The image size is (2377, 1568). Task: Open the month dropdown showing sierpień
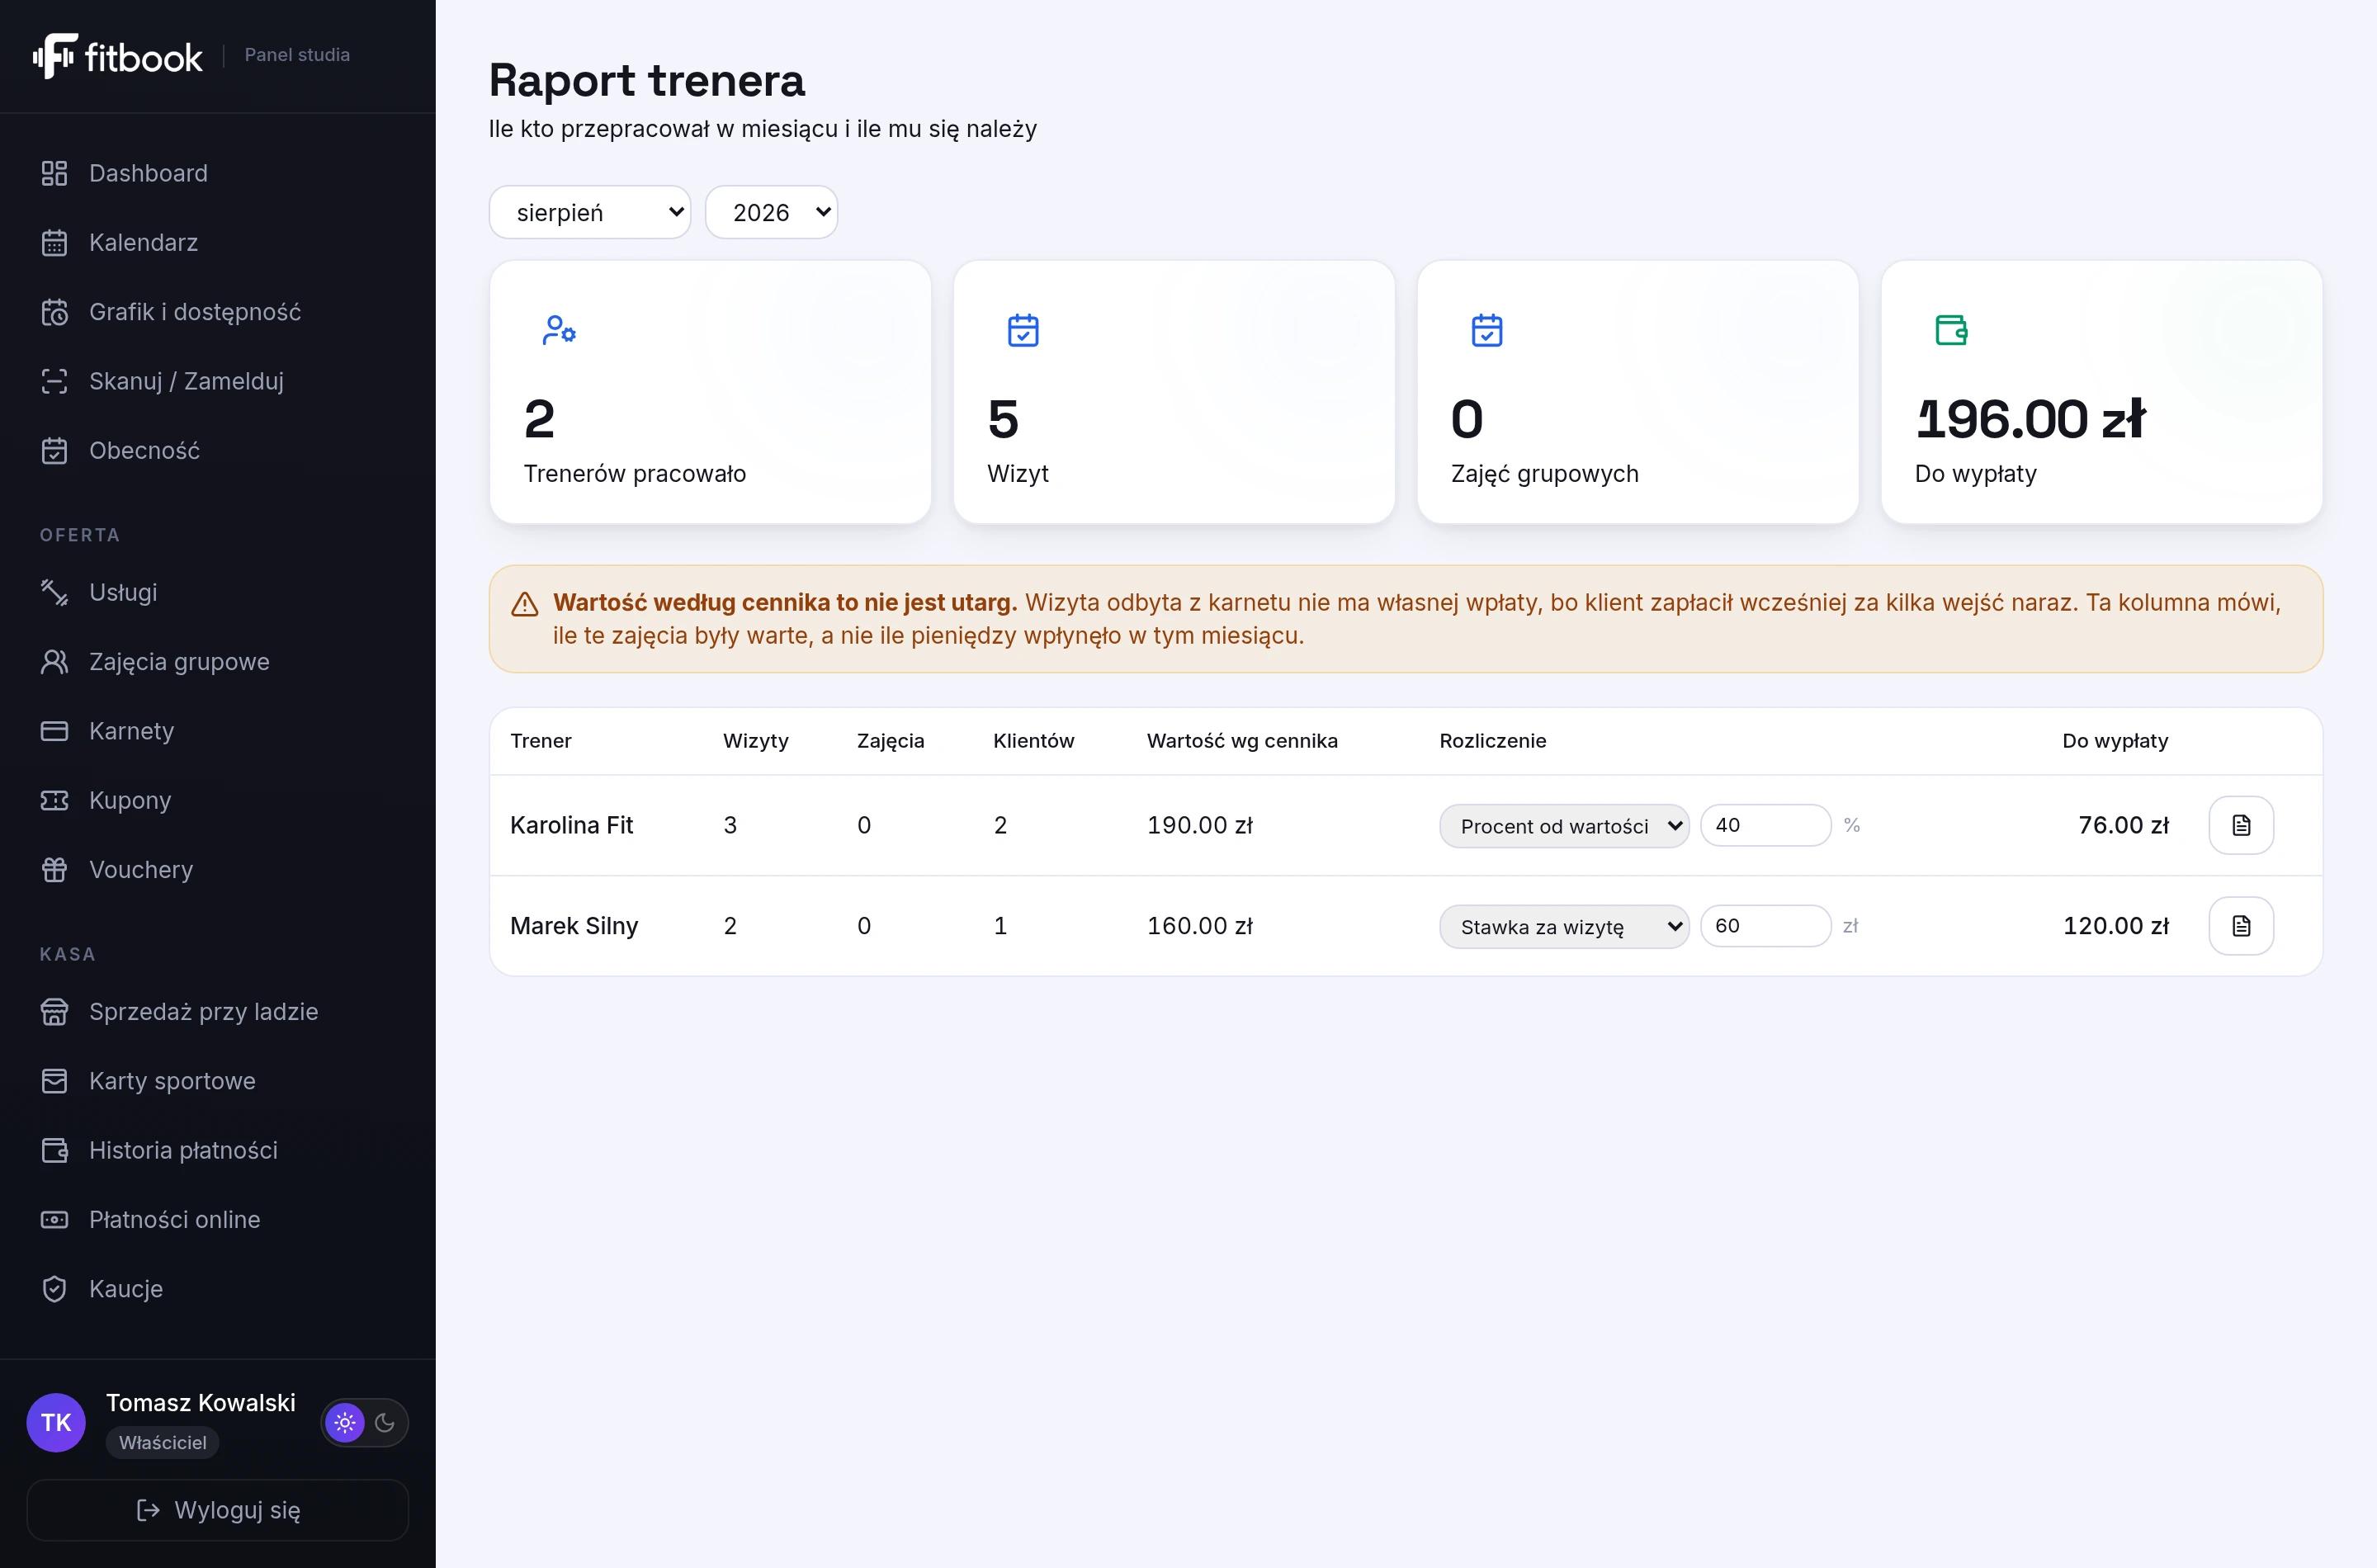tap(590, 212)
